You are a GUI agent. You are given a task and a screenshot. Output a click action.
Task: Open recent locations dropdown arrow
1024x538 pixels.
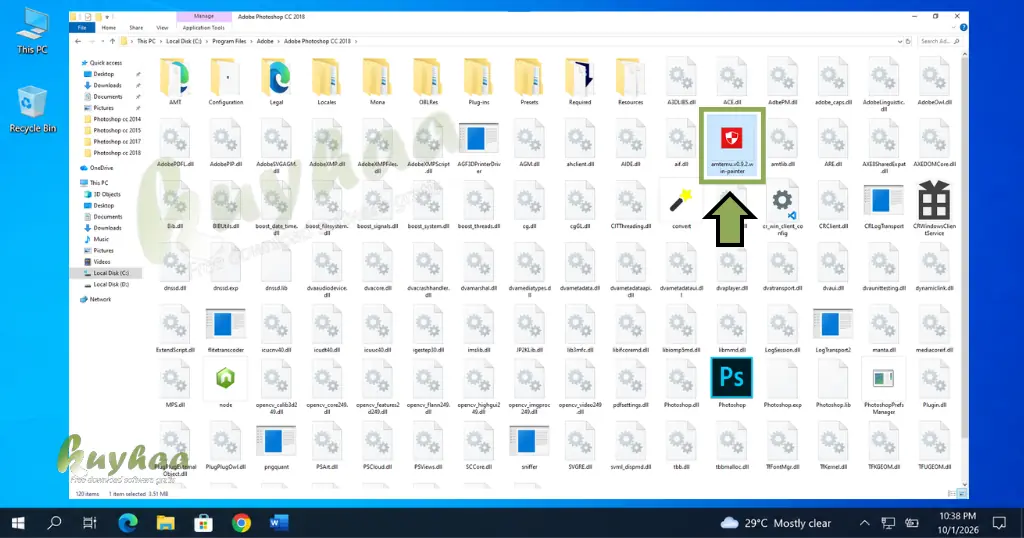point(103,41)
